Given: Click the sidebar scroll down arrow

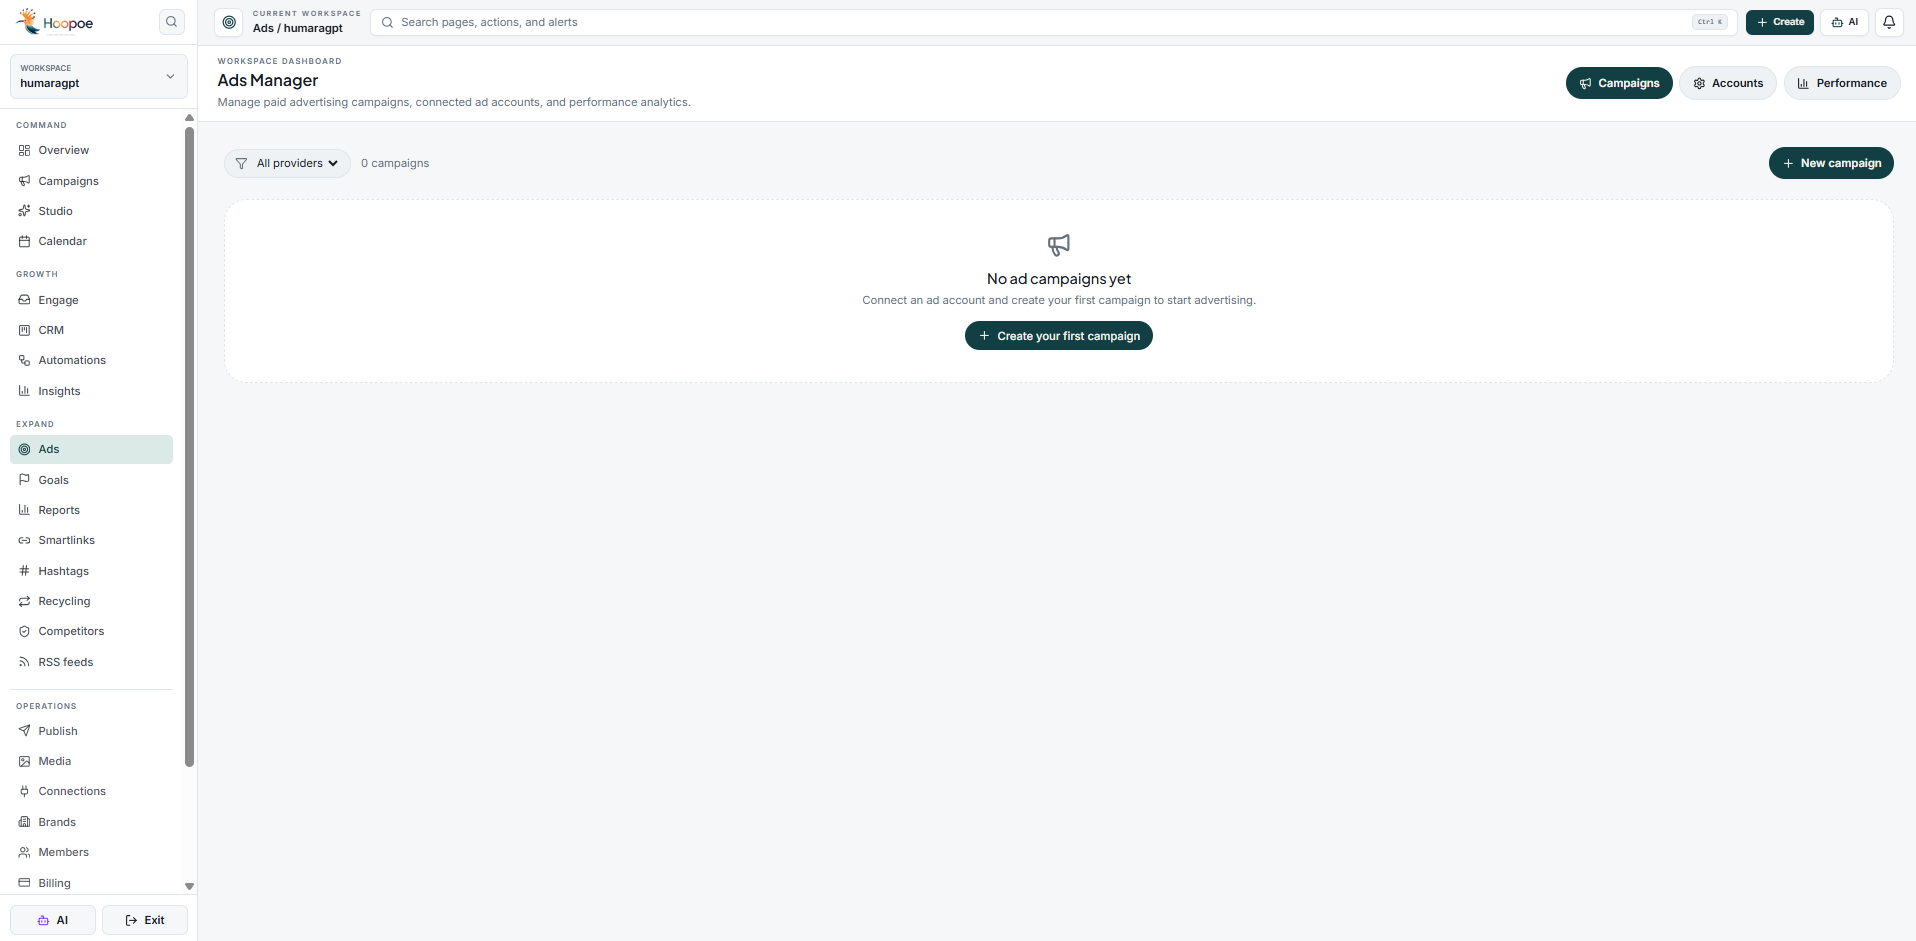Looking at the screenshot, I should pos(189,887).
